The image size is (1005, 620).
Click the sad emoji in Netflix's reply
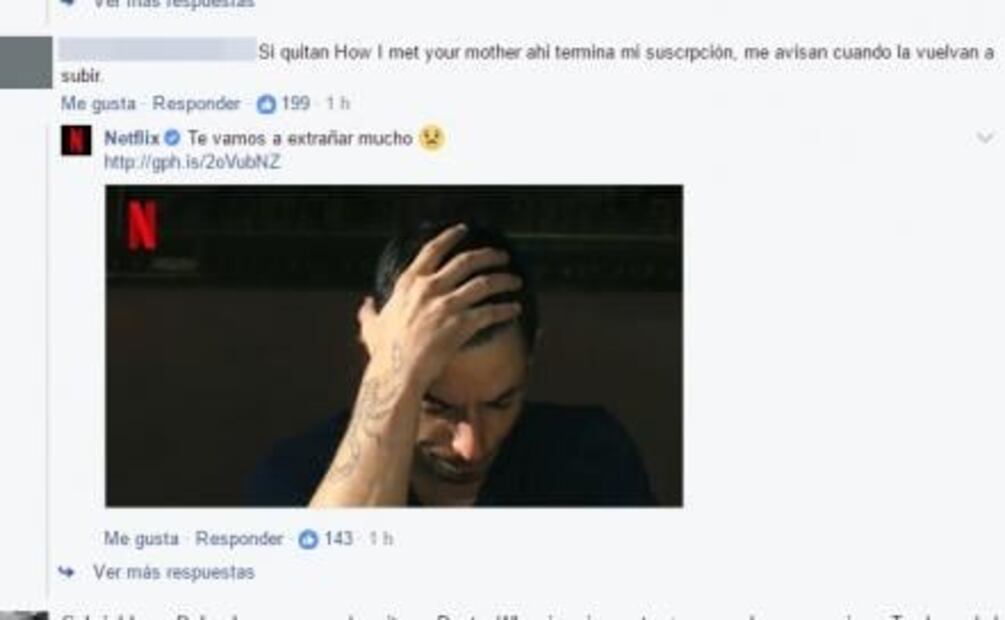point(432,137)
